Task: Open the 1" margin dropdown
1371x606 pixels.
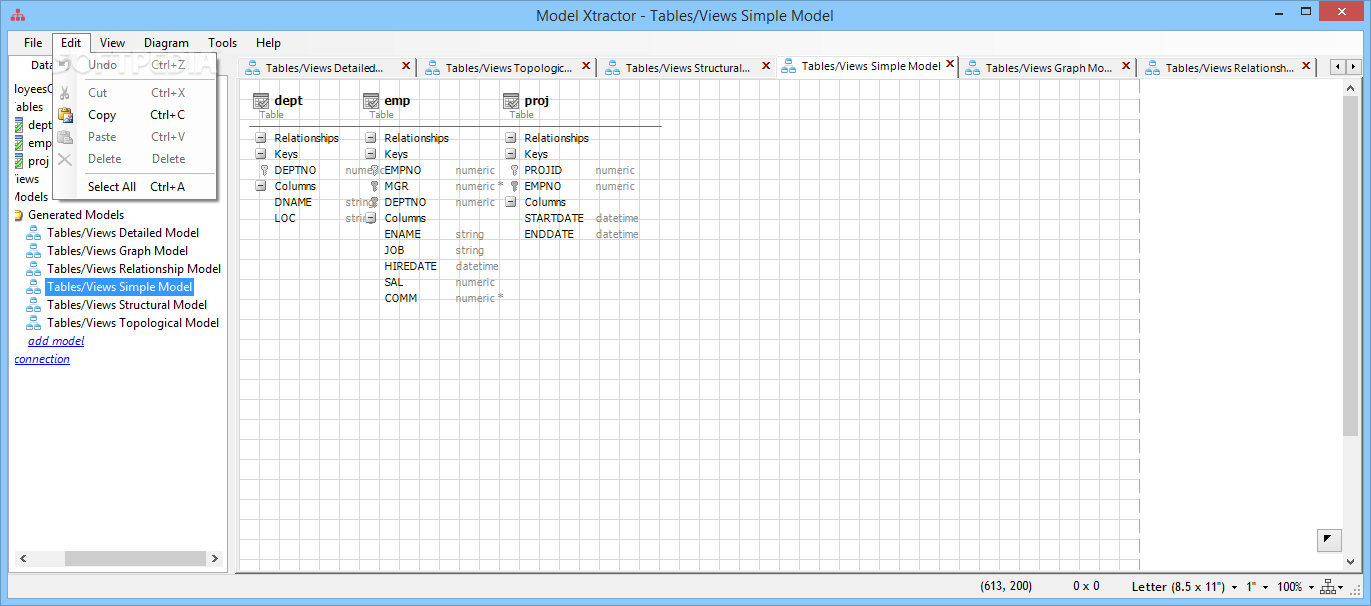Action: click(x=1258, y=587)
